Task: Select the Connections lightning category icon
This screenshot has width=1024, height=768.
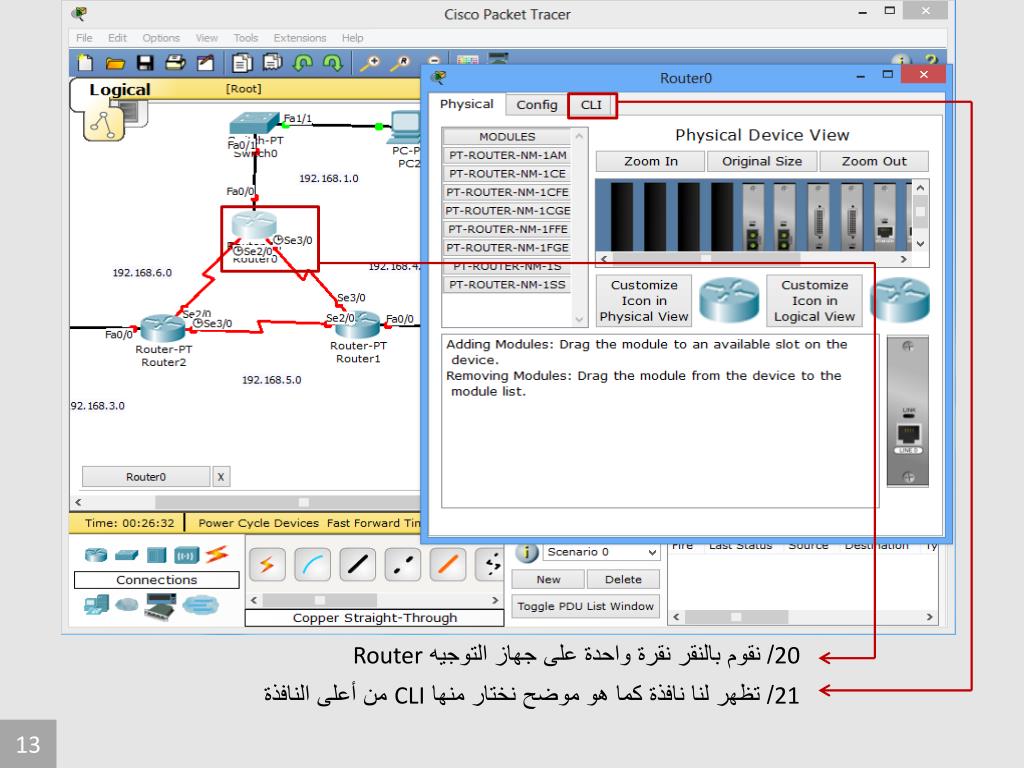Action: tap(217, 554)
